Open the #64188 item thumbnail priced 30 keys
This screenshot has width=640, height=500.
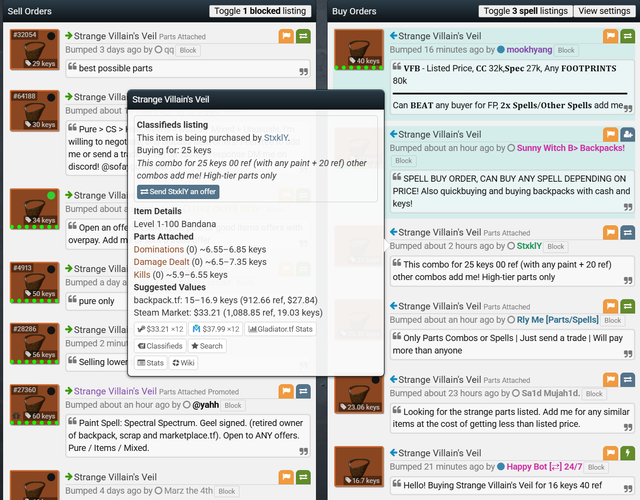click(x=35, y=111)
